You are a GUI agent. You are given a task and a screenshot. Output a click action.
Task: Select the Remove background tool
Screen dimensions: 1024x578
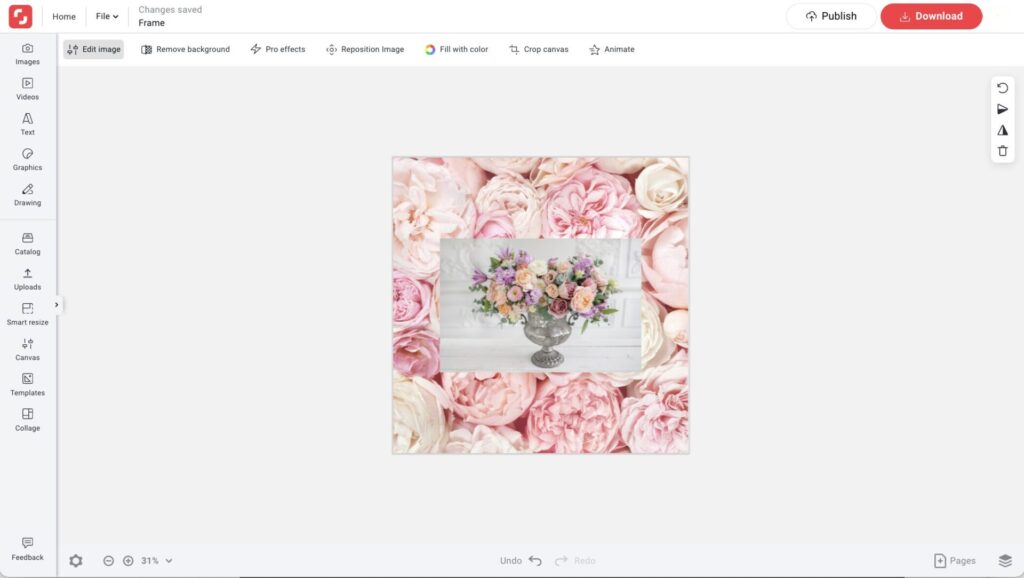(184, 48)
